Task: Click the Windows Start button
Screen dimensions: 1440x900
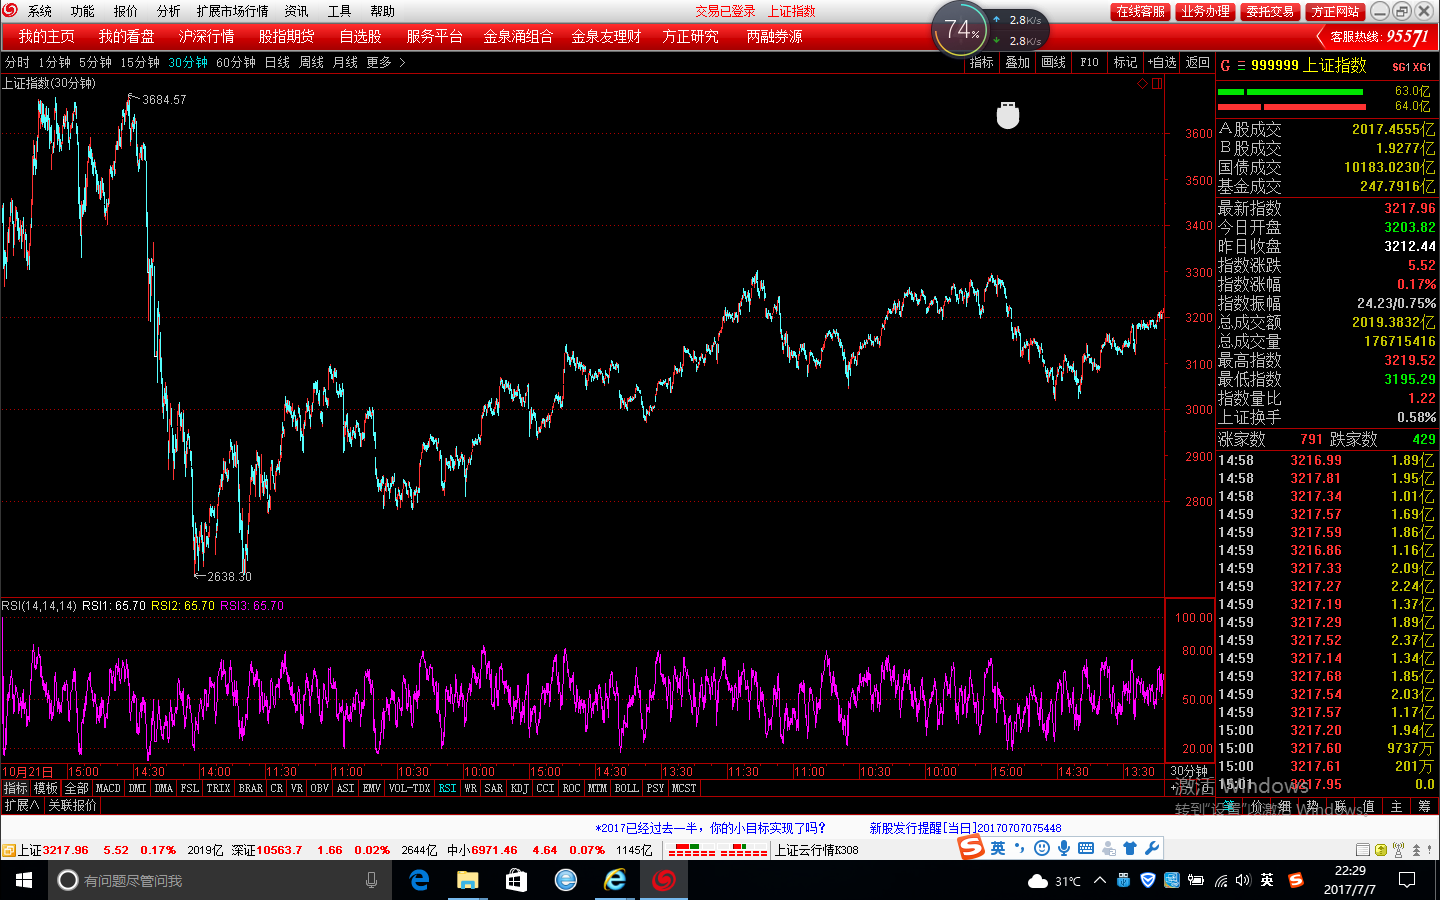Action: 24,880
